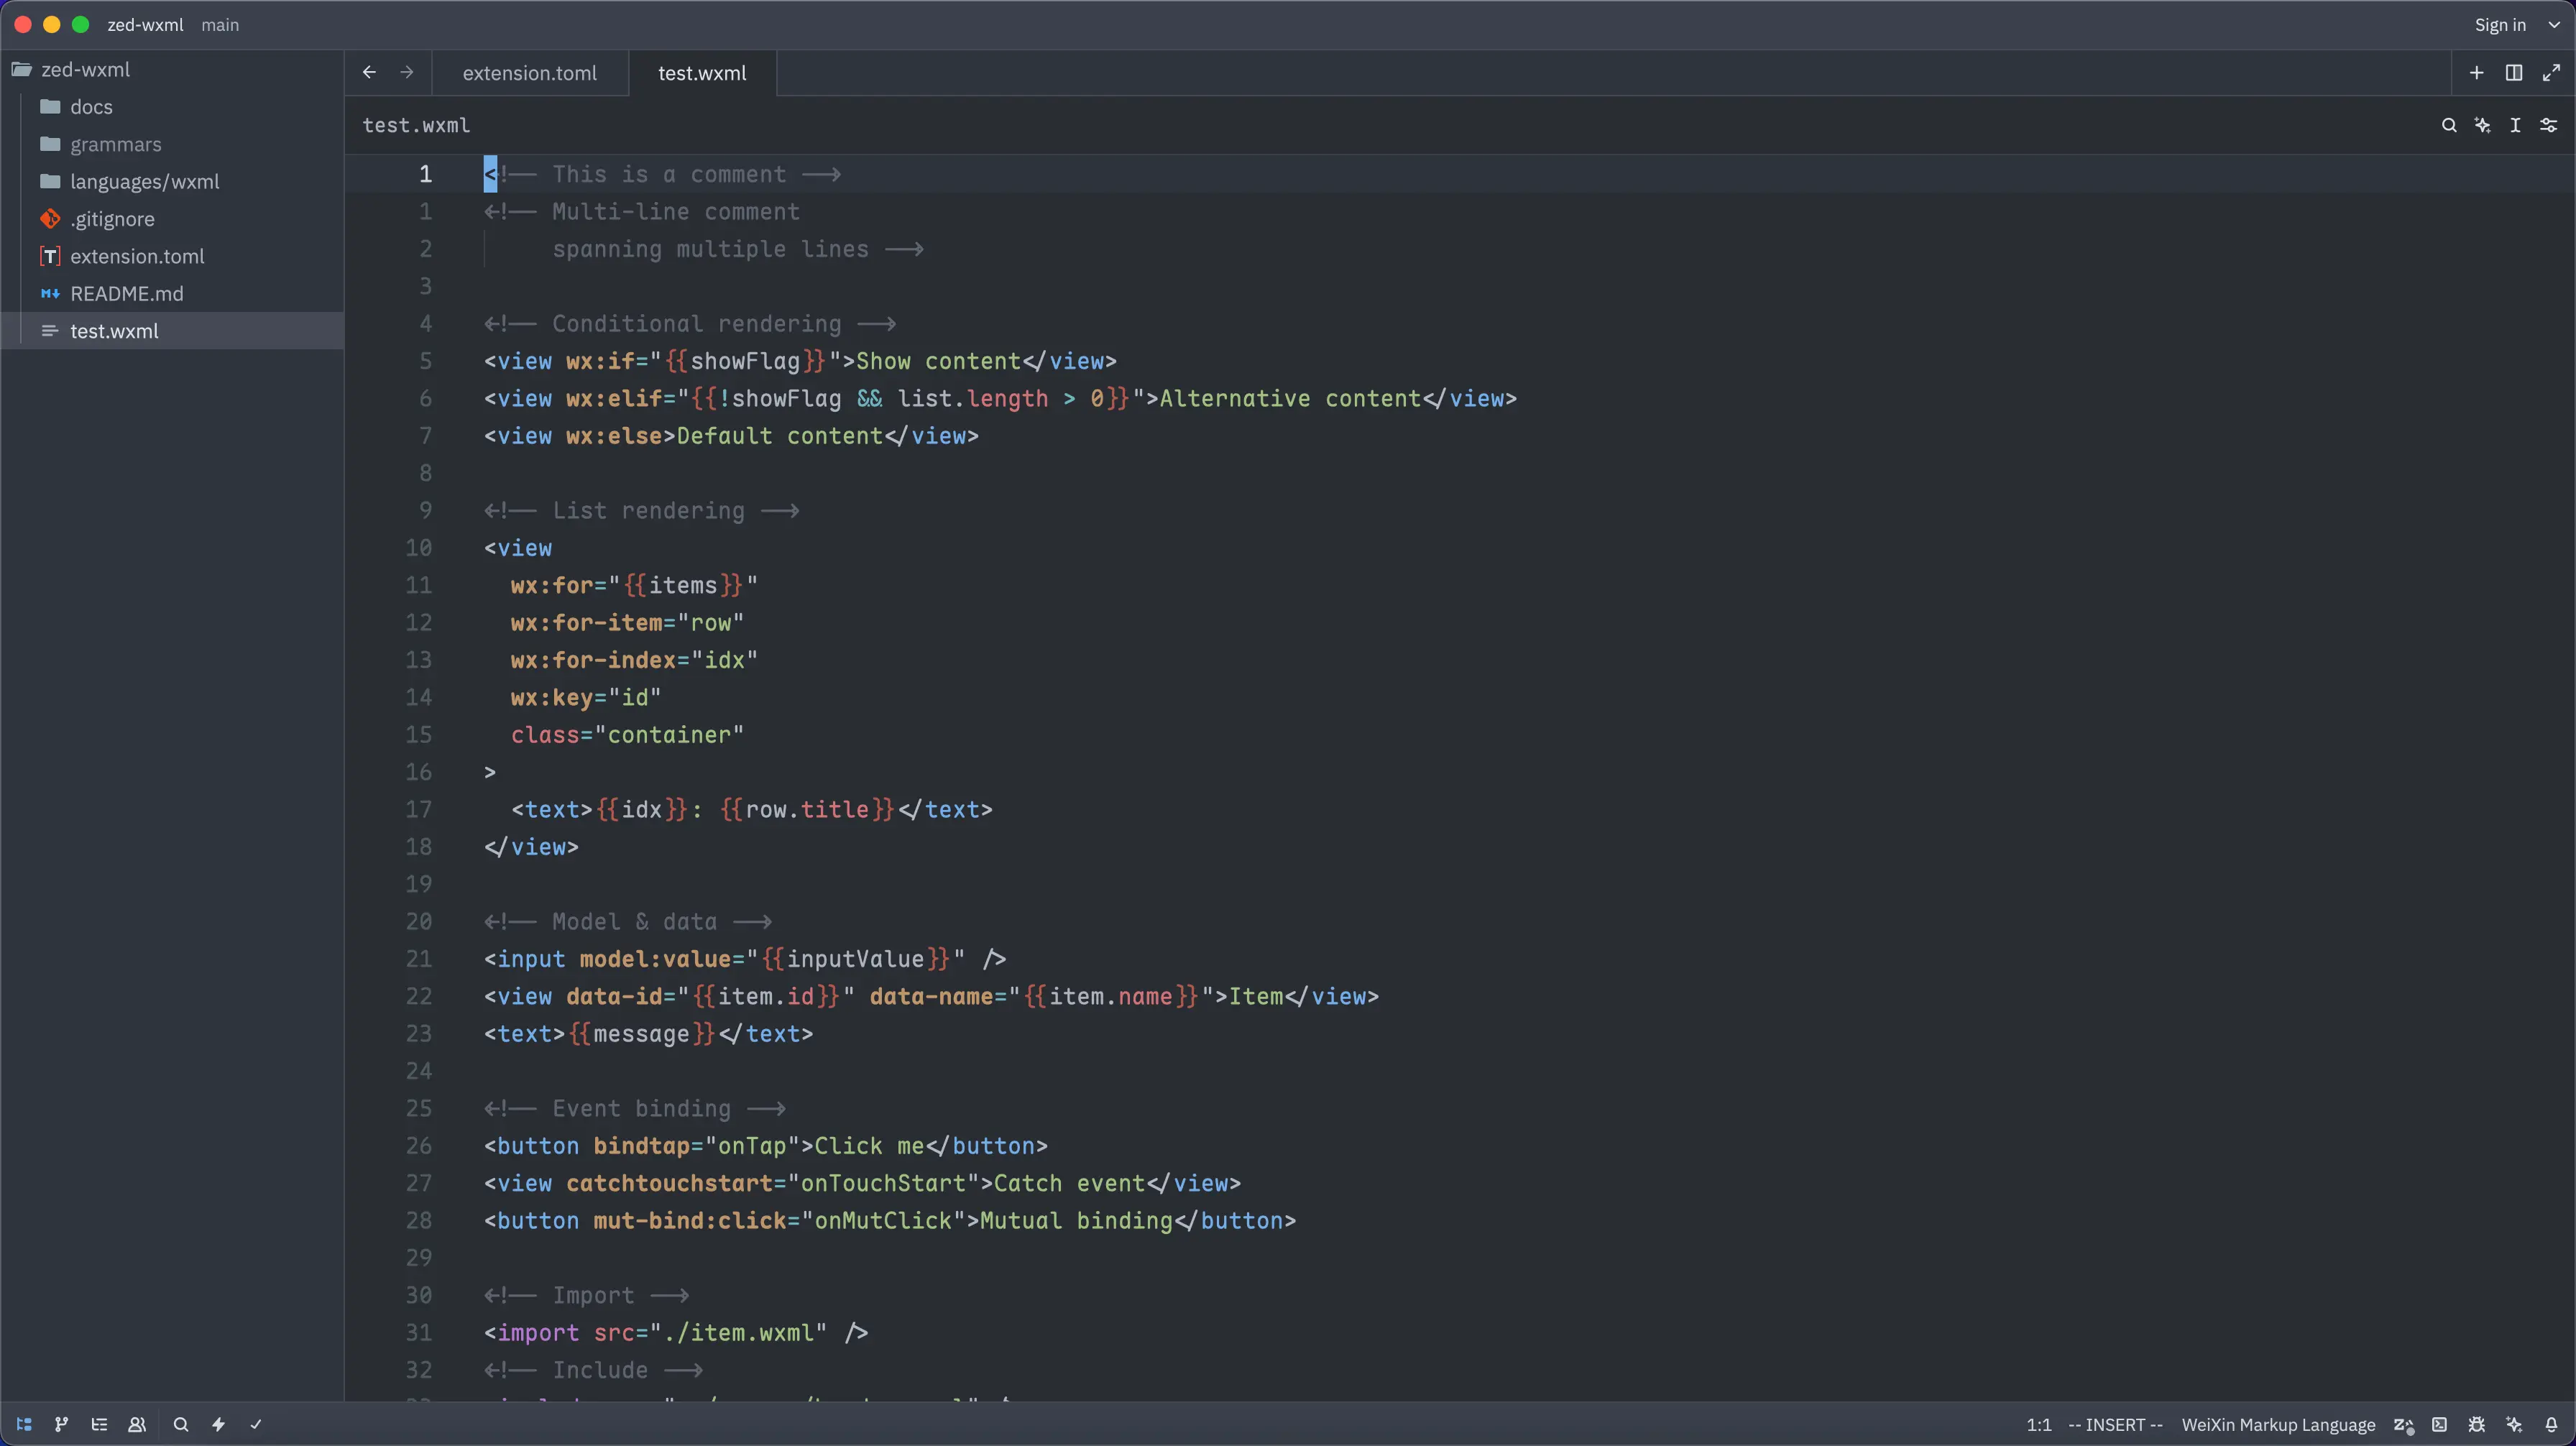Open the agent panel sparkle icon in status bar

coord(2514,1424)
